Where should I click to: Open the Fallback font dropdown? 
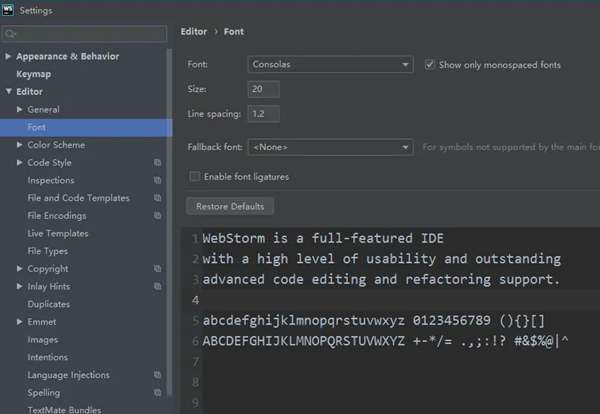330,147
